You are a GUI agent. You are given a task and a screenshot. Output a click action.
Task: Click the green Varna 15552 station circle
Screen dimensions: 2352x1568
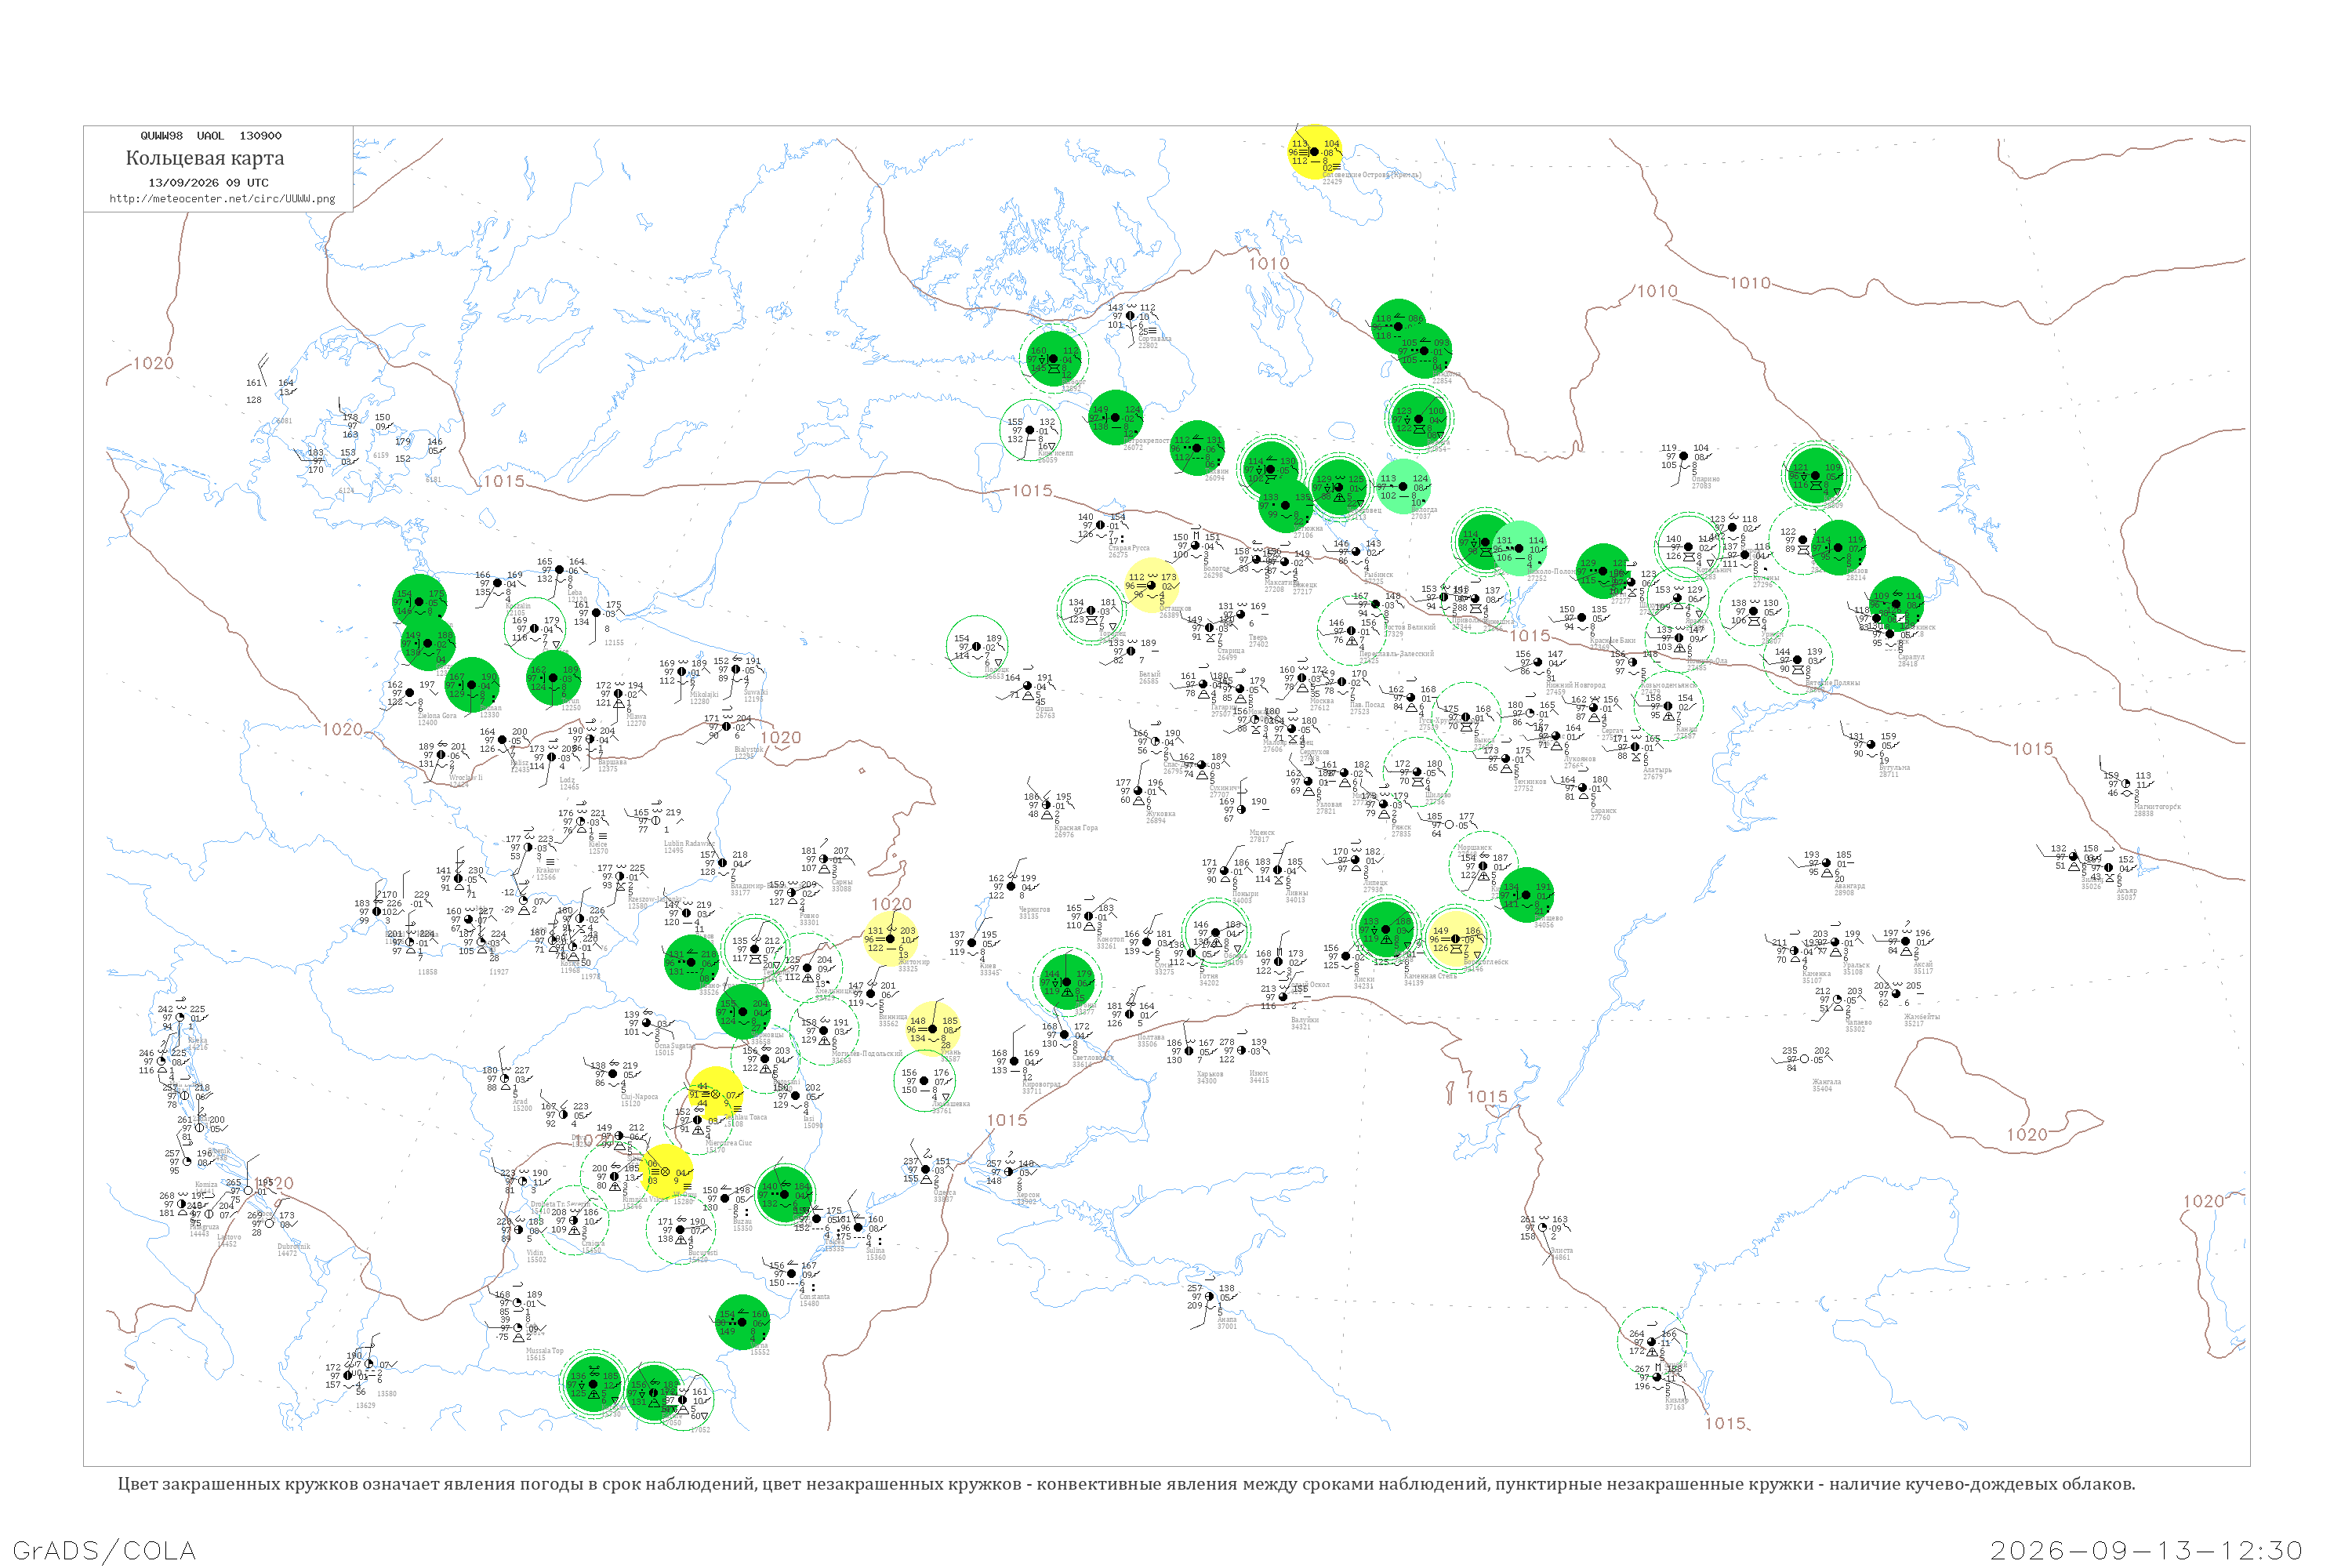click(742, 1322)
